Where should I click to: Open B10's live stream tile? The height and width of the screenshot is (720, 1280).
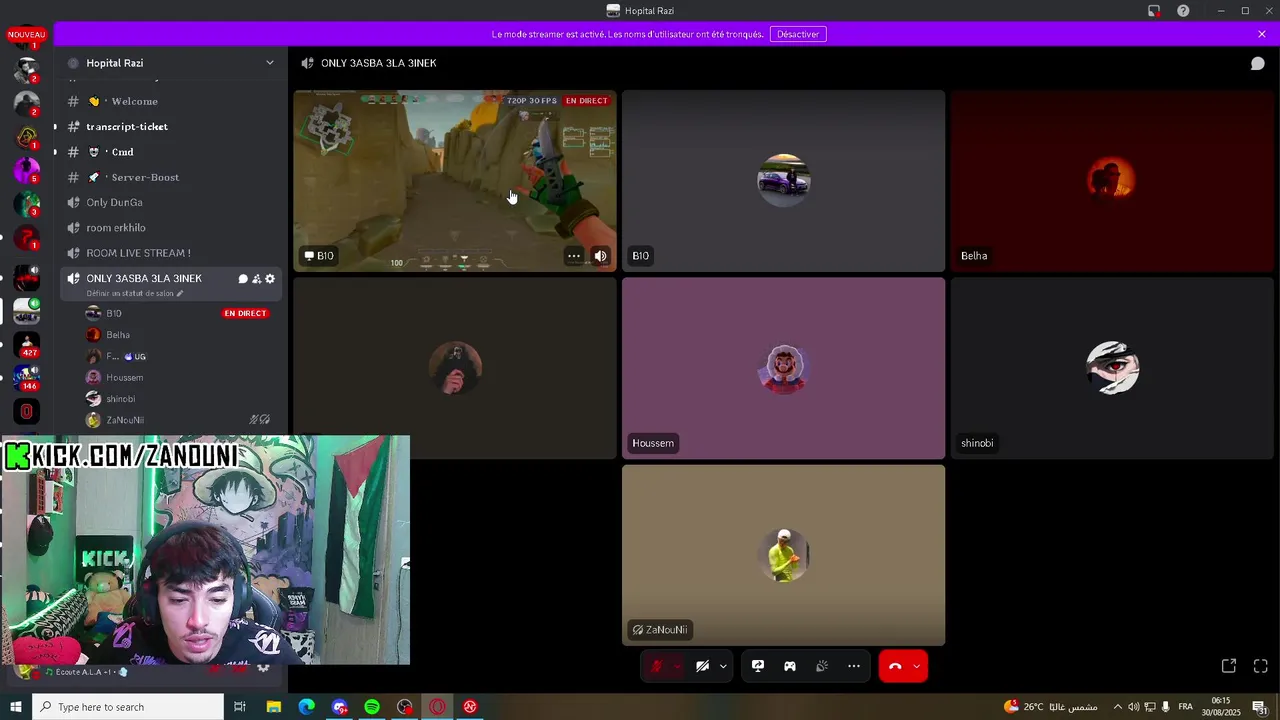pyautogui.click(x=455, y=181)
